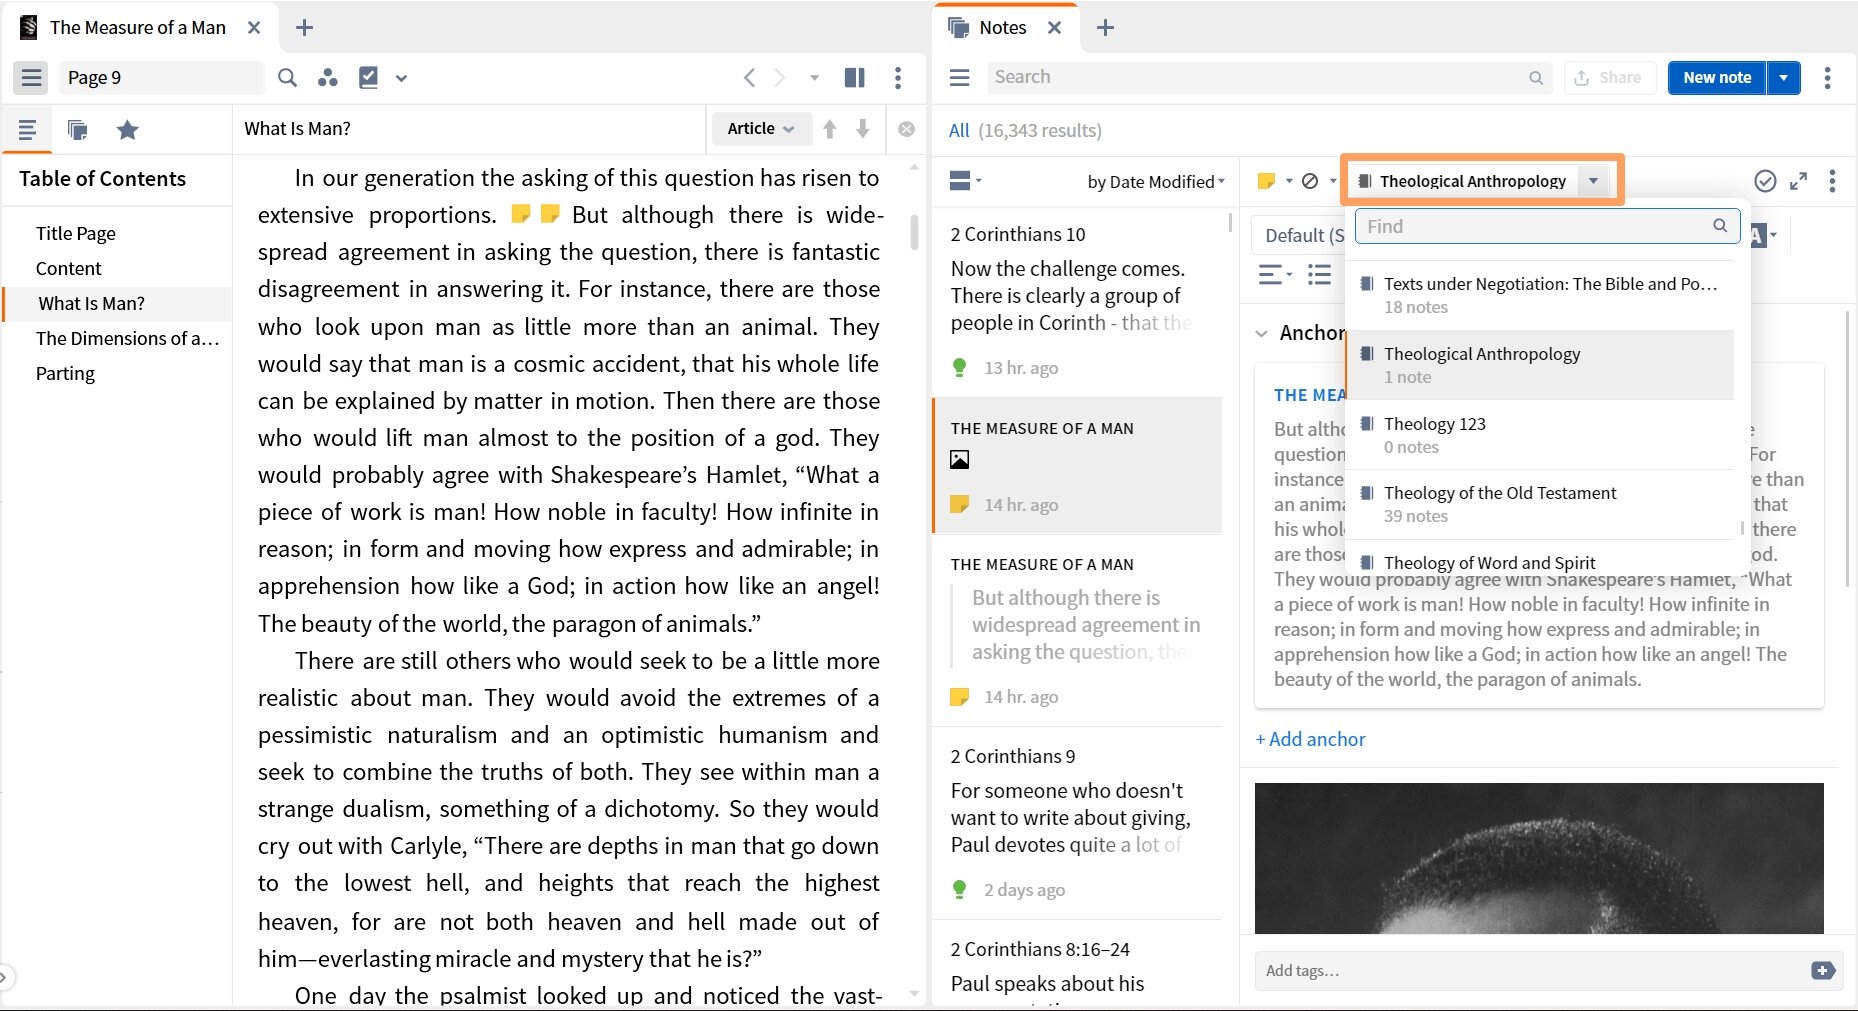
Task: Click the search magnifier in book toolbar
Action: click(287, 77)
